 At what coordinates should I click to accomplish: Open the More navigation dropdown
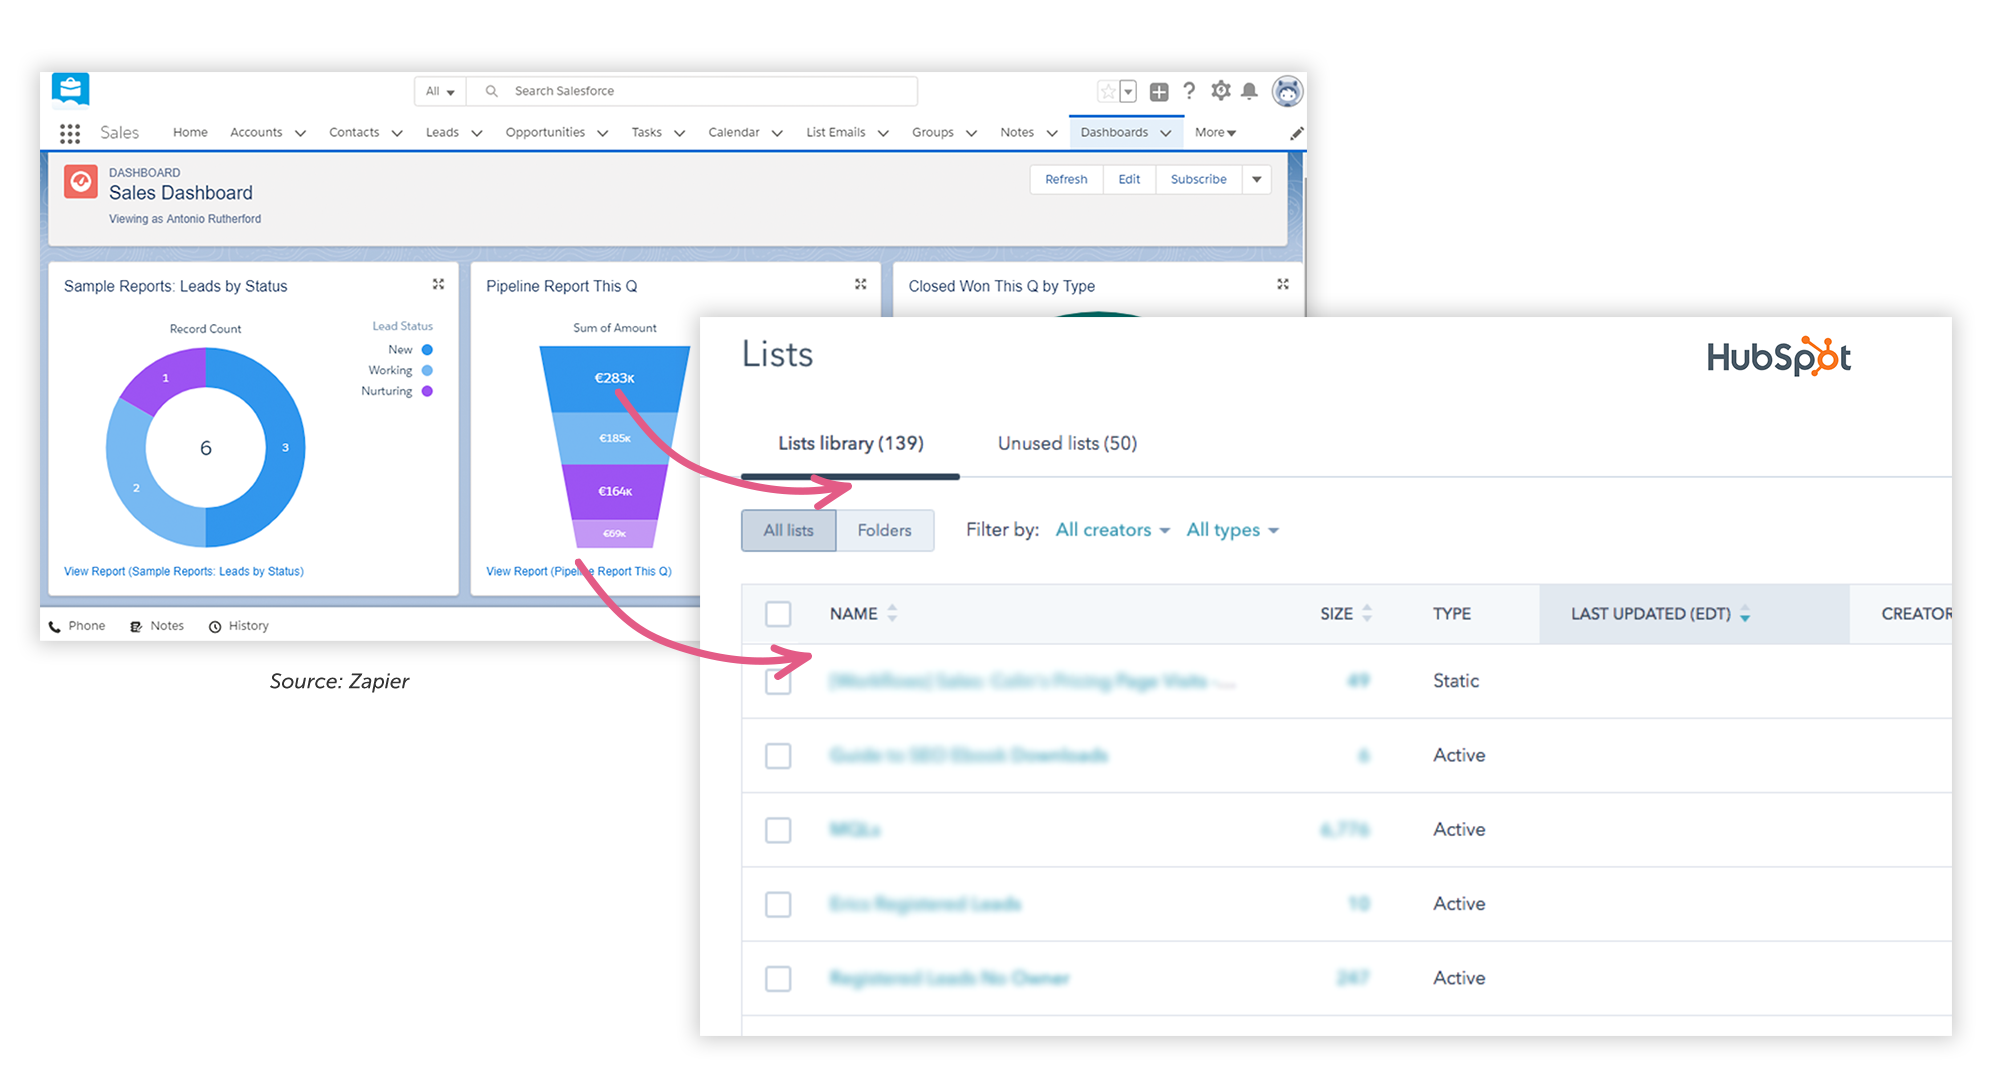pyautogui.click(x=1215, y=132)
